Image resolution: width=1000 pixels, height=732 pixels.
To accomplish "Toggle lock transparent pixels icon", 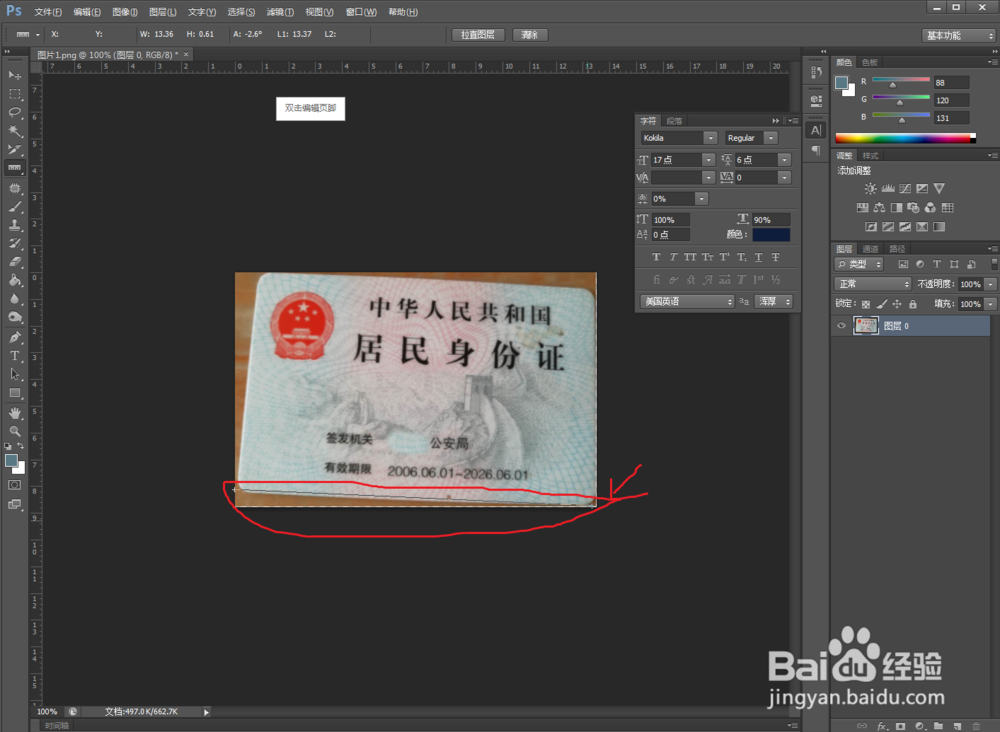I will 865,304.
